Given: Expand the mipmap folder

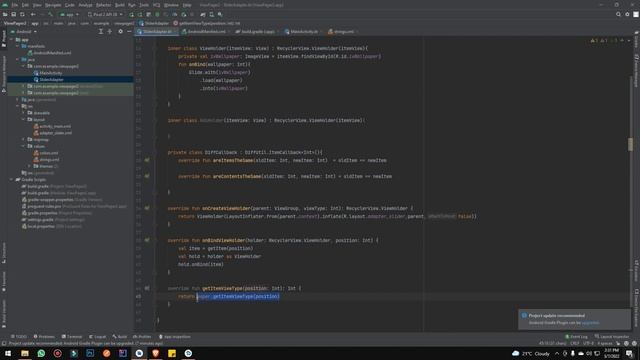Looking at the screenshot, I should pos(24,140).
